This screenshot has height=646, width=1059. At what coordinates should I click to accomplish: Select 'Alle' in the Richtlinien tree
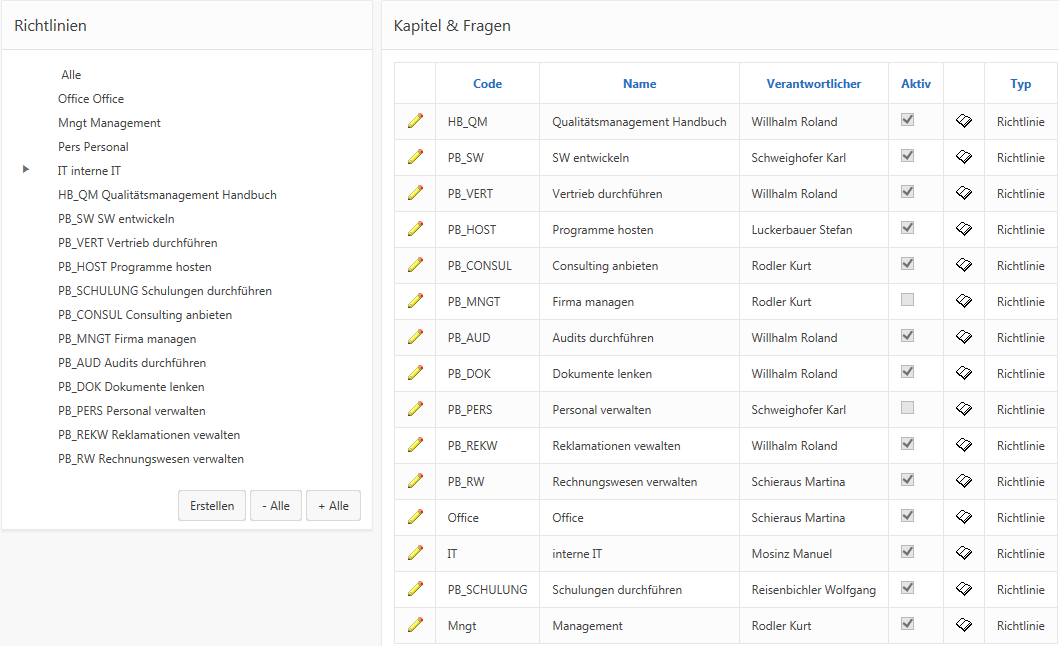click(71, 75)
